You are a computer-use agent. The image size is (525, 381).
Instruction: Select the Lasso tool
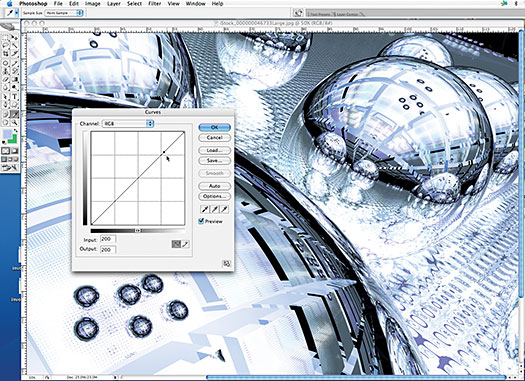pyautogui.click(x=5, y=45)
